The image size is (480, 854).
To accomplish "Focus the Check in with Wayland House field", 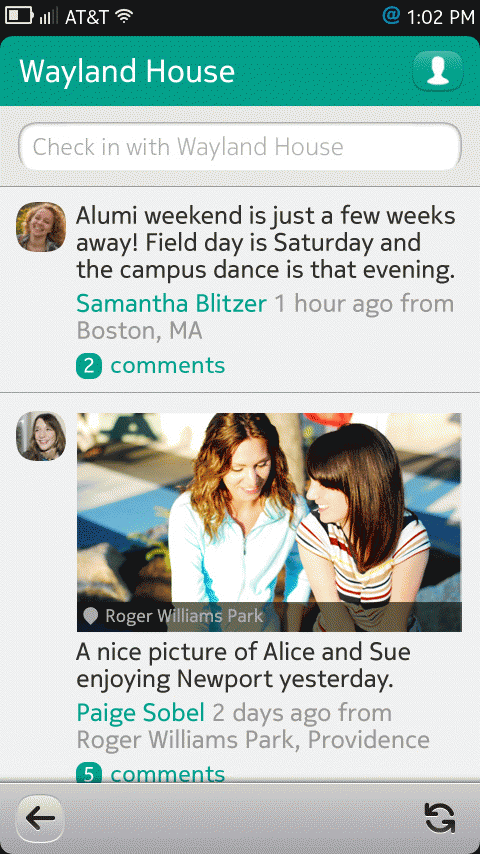I will tap(240, 147).
